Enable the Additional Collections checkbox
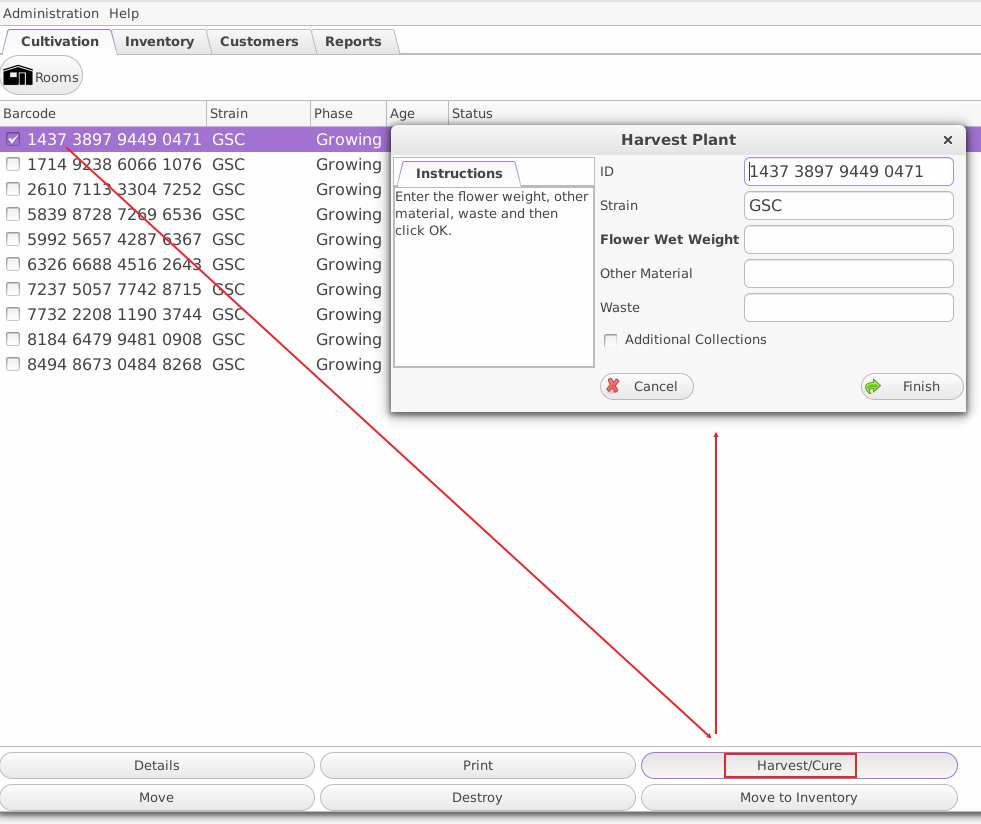981x824 pixels. coord(611,340)
